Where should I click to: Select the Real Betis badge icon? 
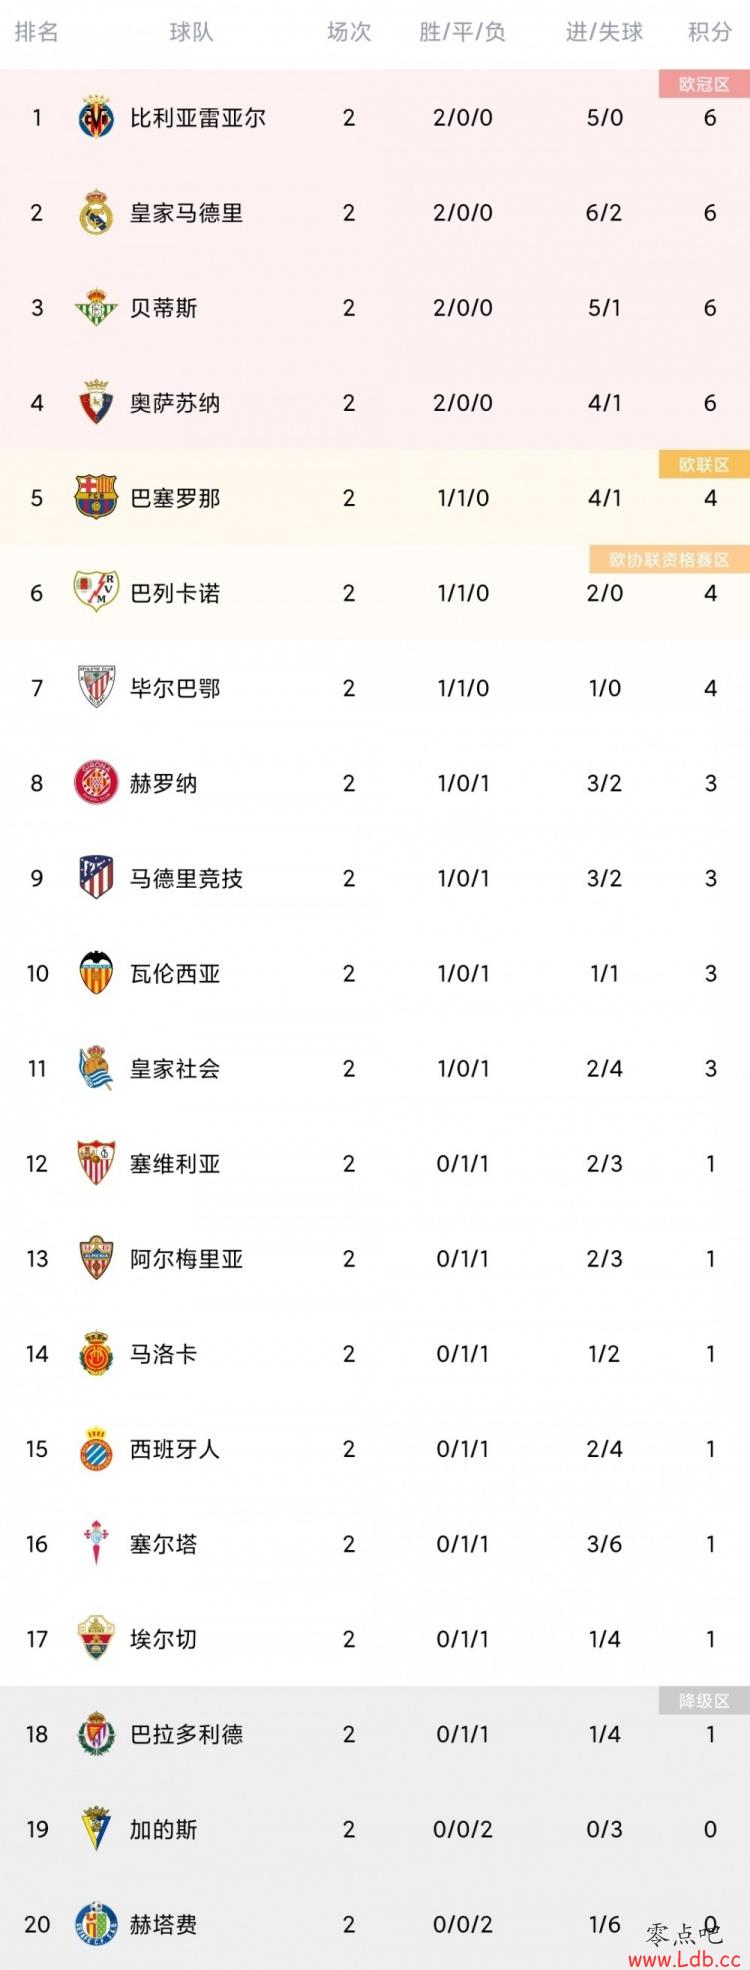click(96, 308)
